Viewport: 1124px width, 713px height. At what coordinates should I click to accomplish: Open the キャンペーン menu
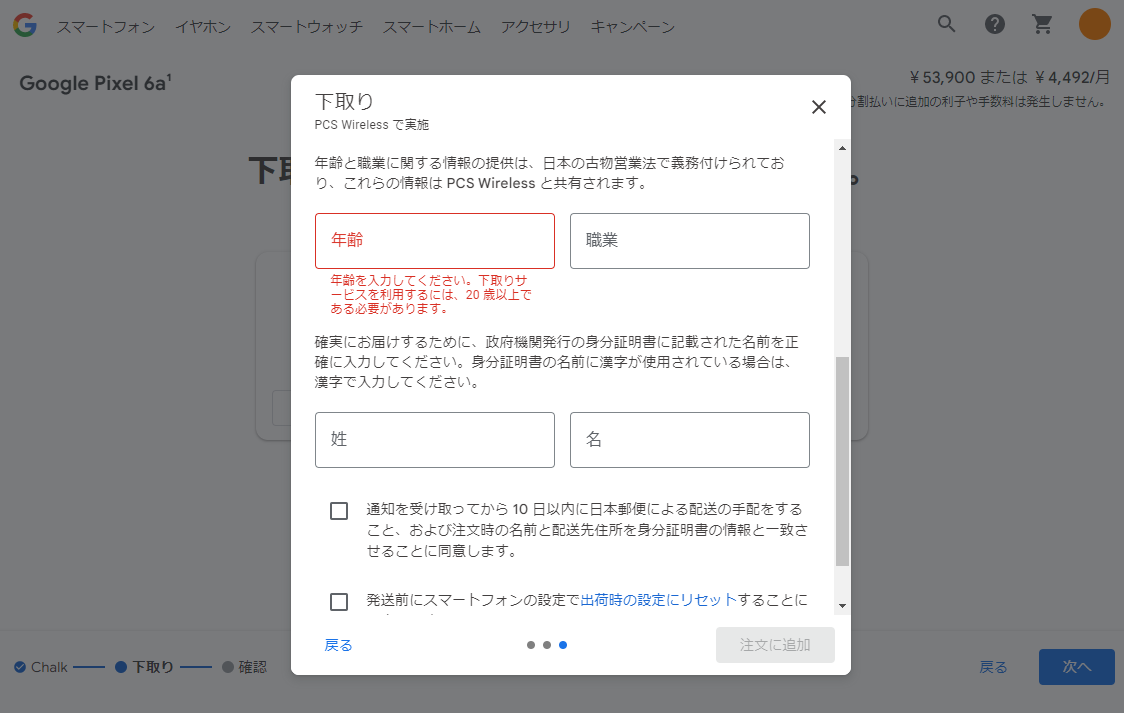click(x=632, y=27)
